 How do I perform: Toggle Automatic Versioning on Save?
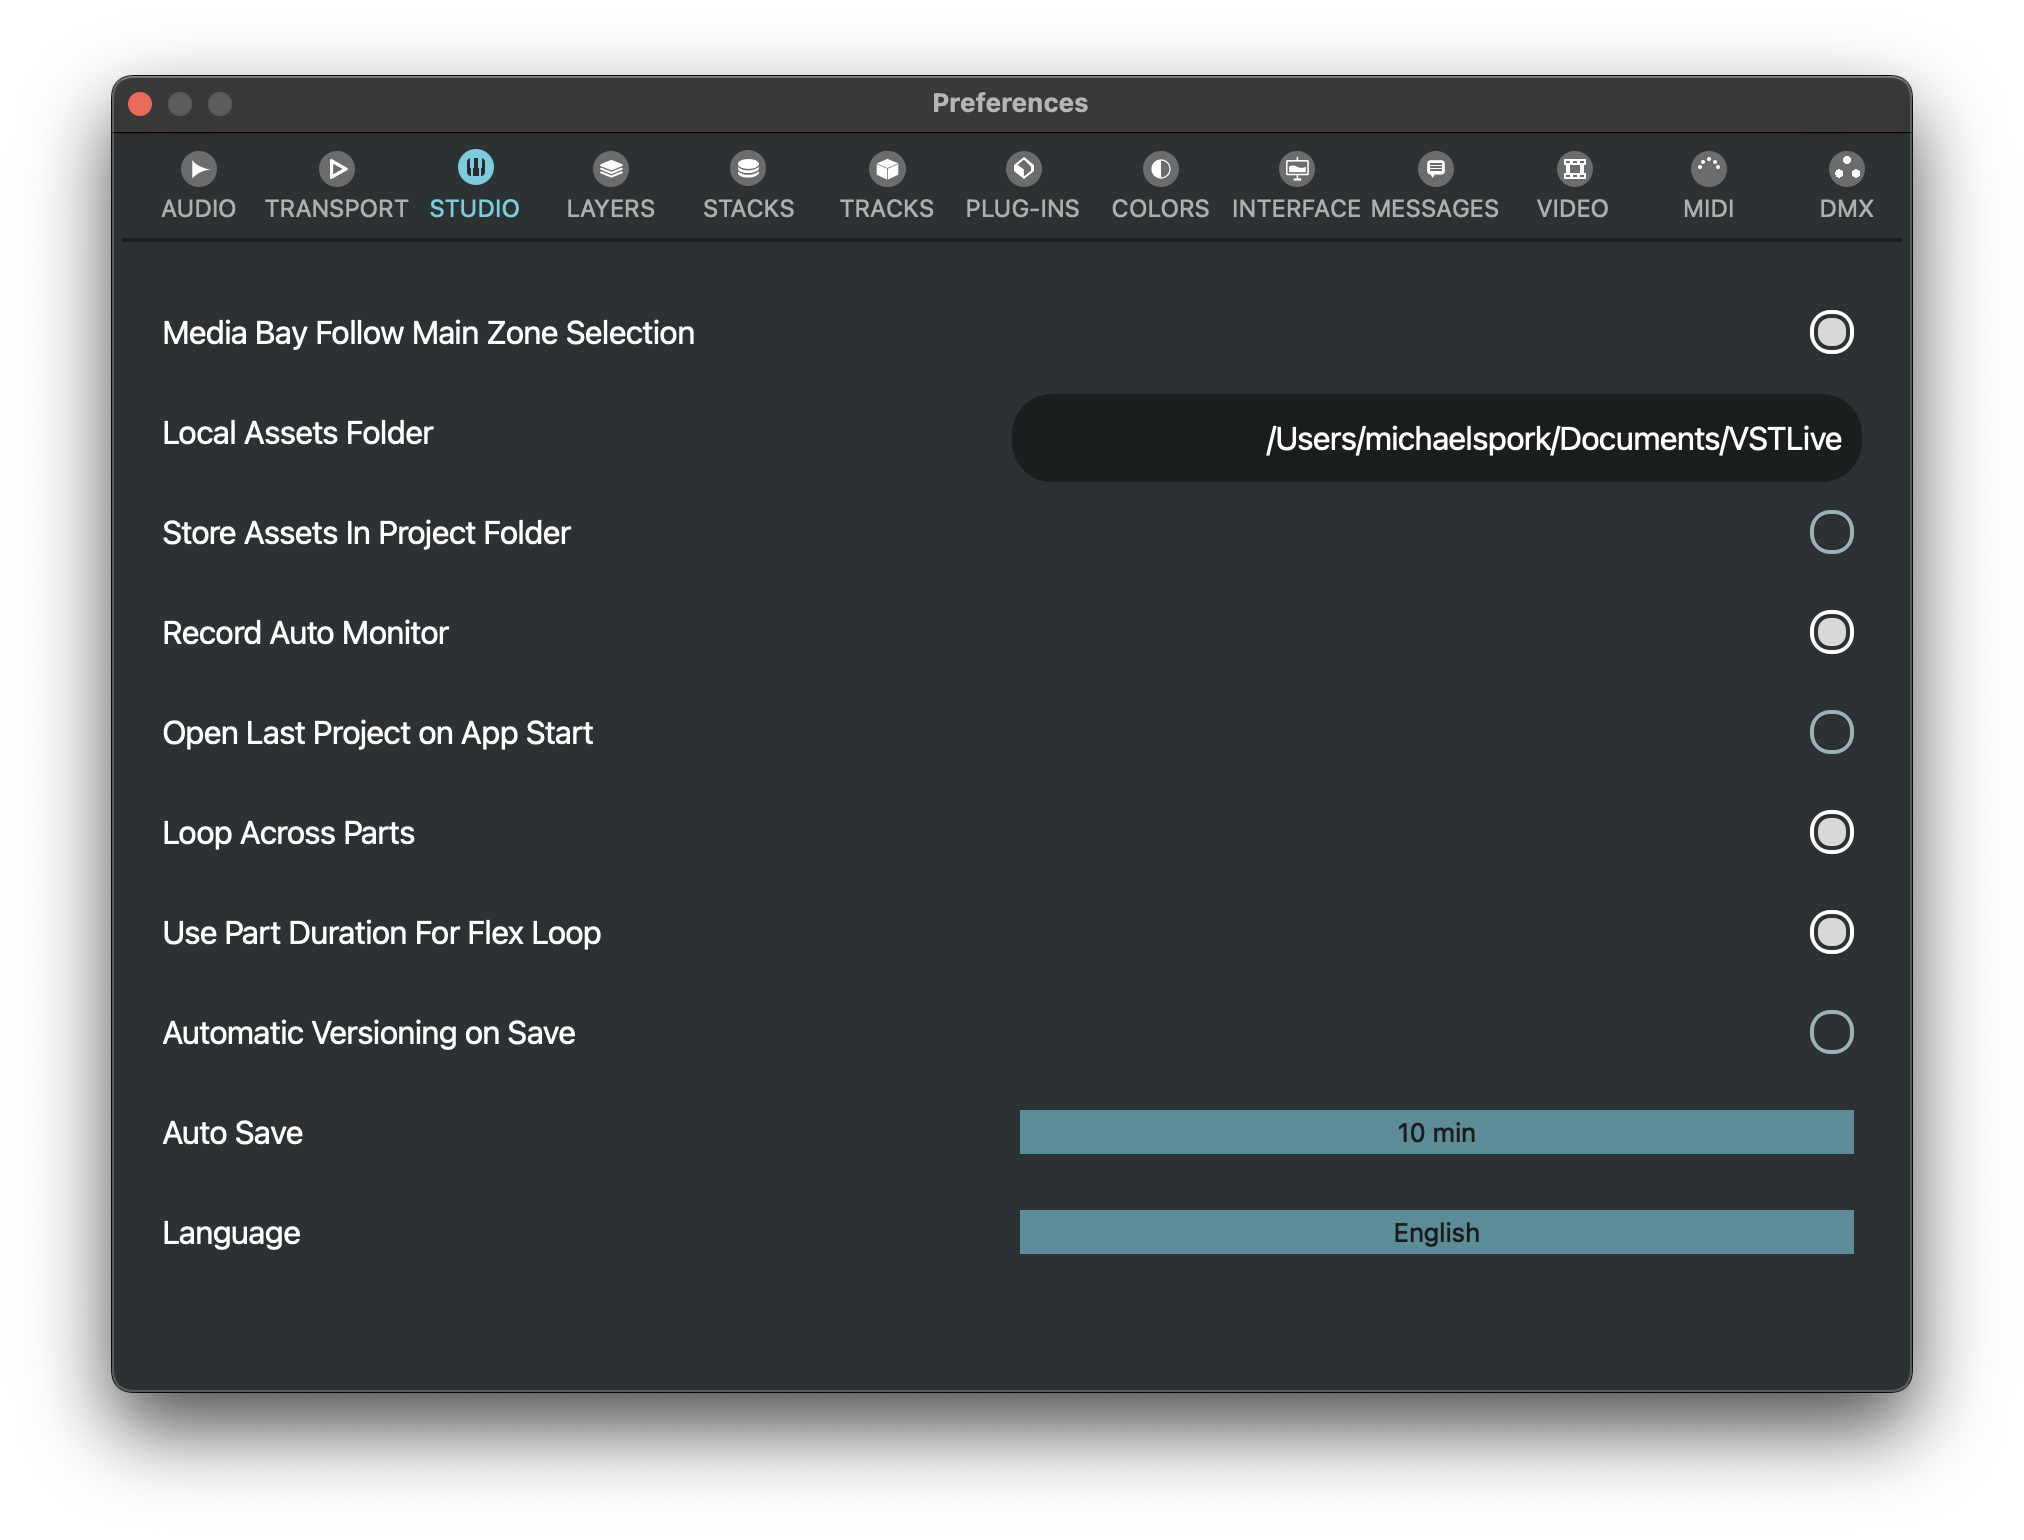coord(1831,1033)
